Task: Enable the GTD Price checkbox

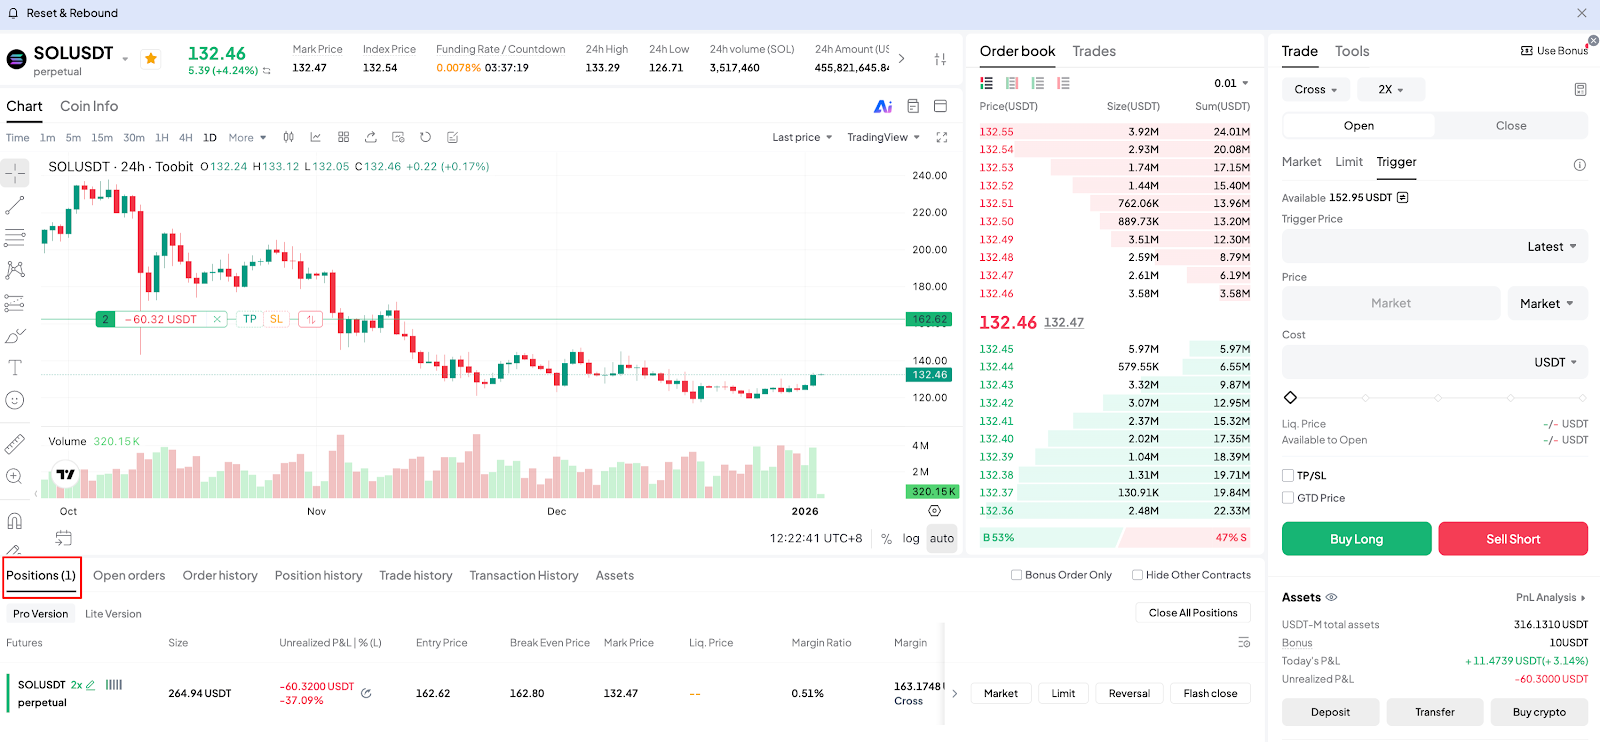Action: tap(1288, 498)
